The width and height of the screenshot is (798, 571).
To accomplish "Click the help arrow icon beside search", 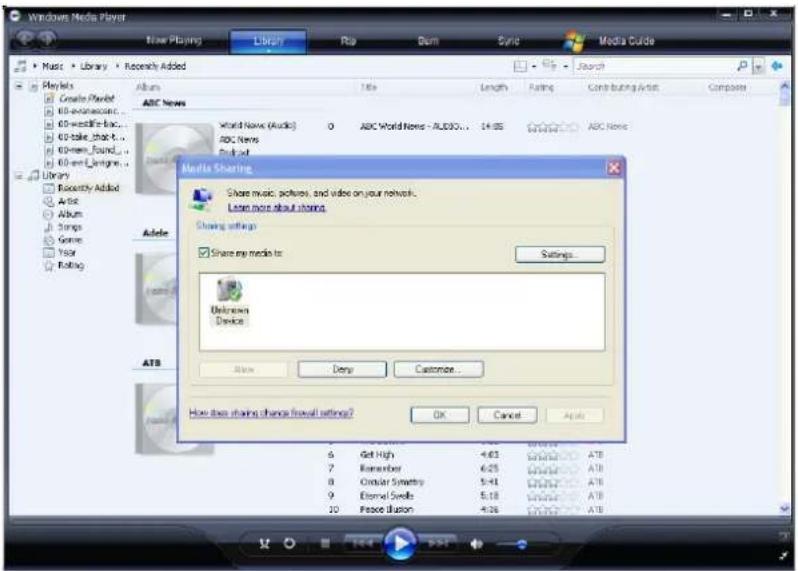I will tap(777, 66).
